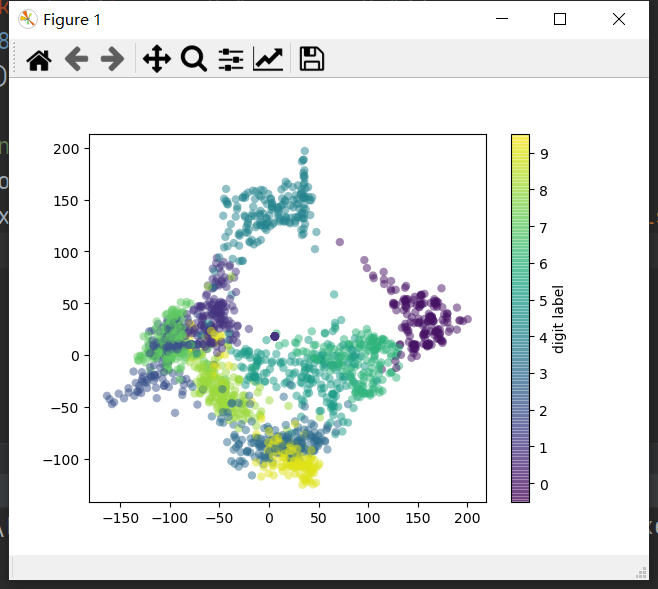Save the figure with floppy disk icon
The height and width of the screenshot is (589, 658).
tap(312, 60)
